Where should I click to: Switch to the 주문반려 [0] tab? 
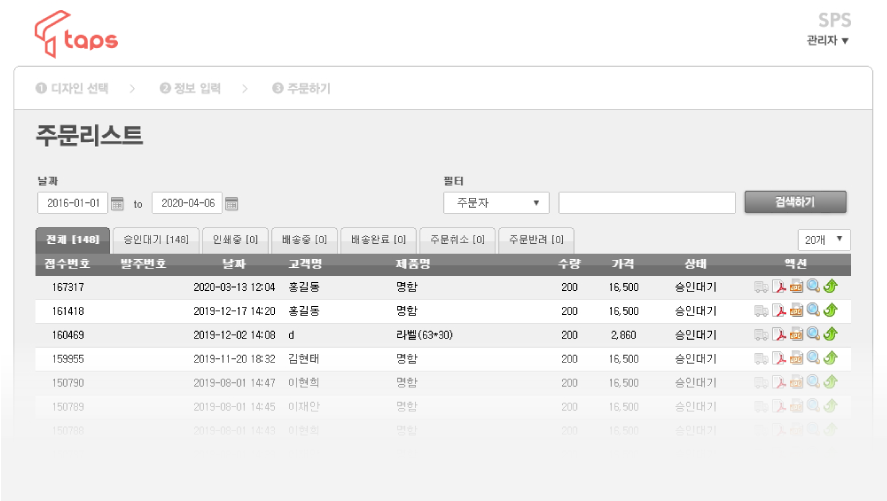click(x=536, y=240)
